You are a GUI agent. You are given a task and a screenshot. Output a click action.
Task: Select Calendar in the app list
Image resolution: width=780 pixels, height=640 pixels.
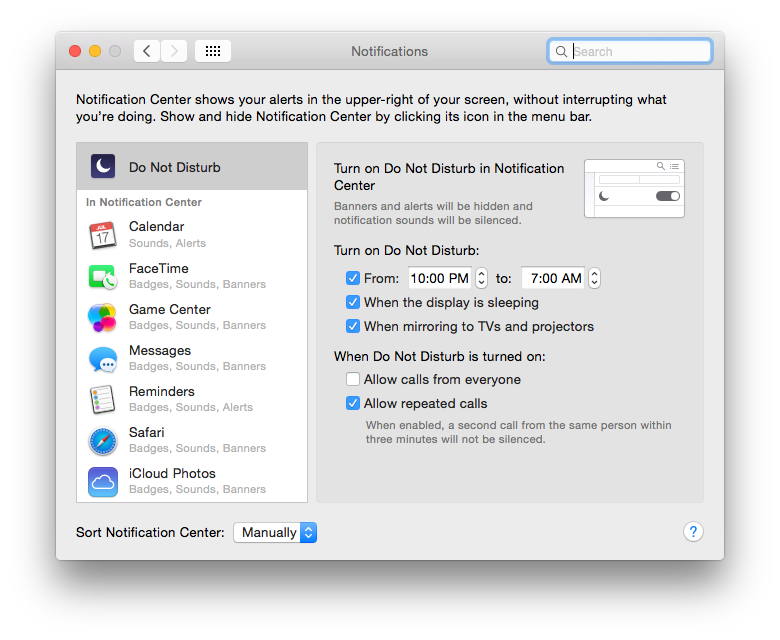pos(192,235)
